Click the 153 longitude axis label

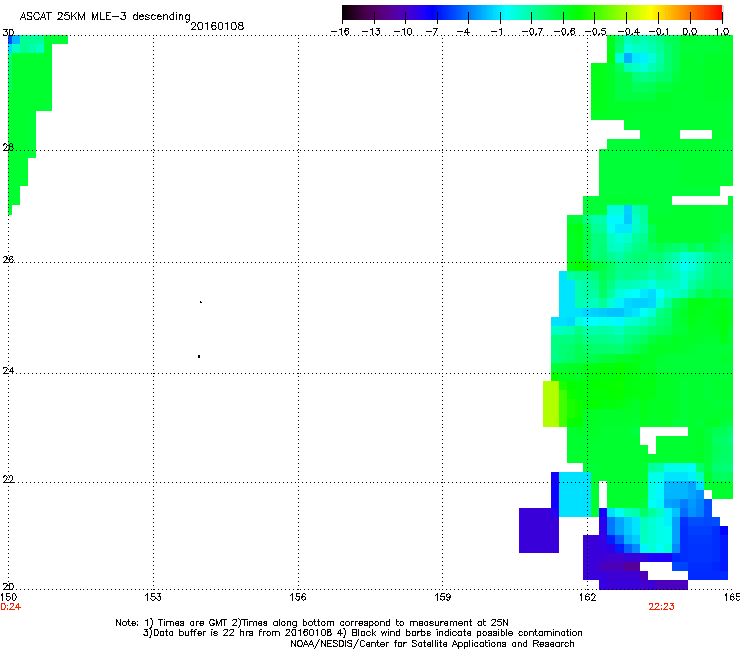tap(153, 597)
